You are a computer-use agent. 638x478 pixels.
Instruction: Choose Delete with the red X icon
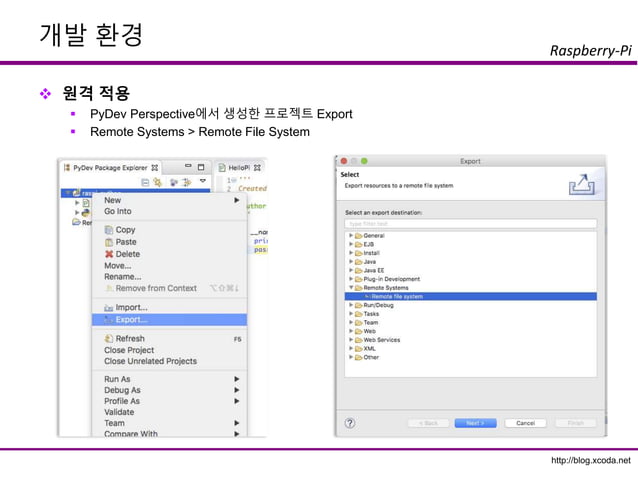[x=169, y=254]
